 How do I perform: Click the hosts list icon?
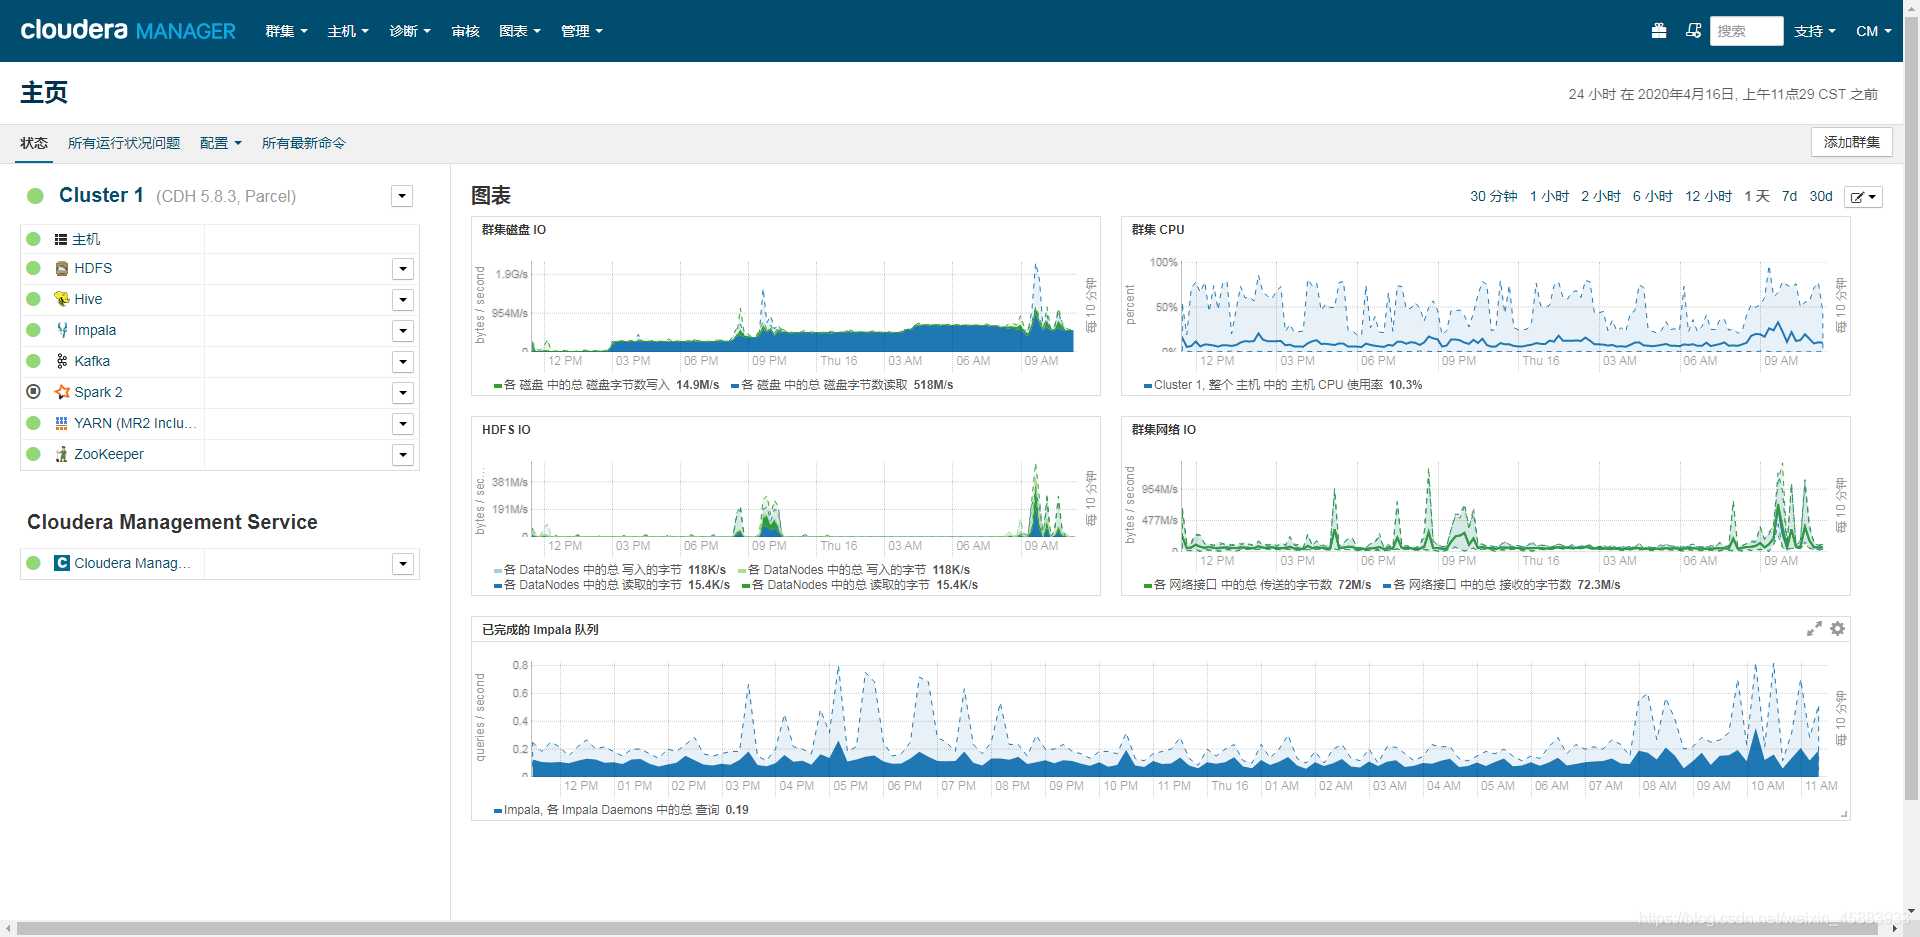click(x=61, y=239)
